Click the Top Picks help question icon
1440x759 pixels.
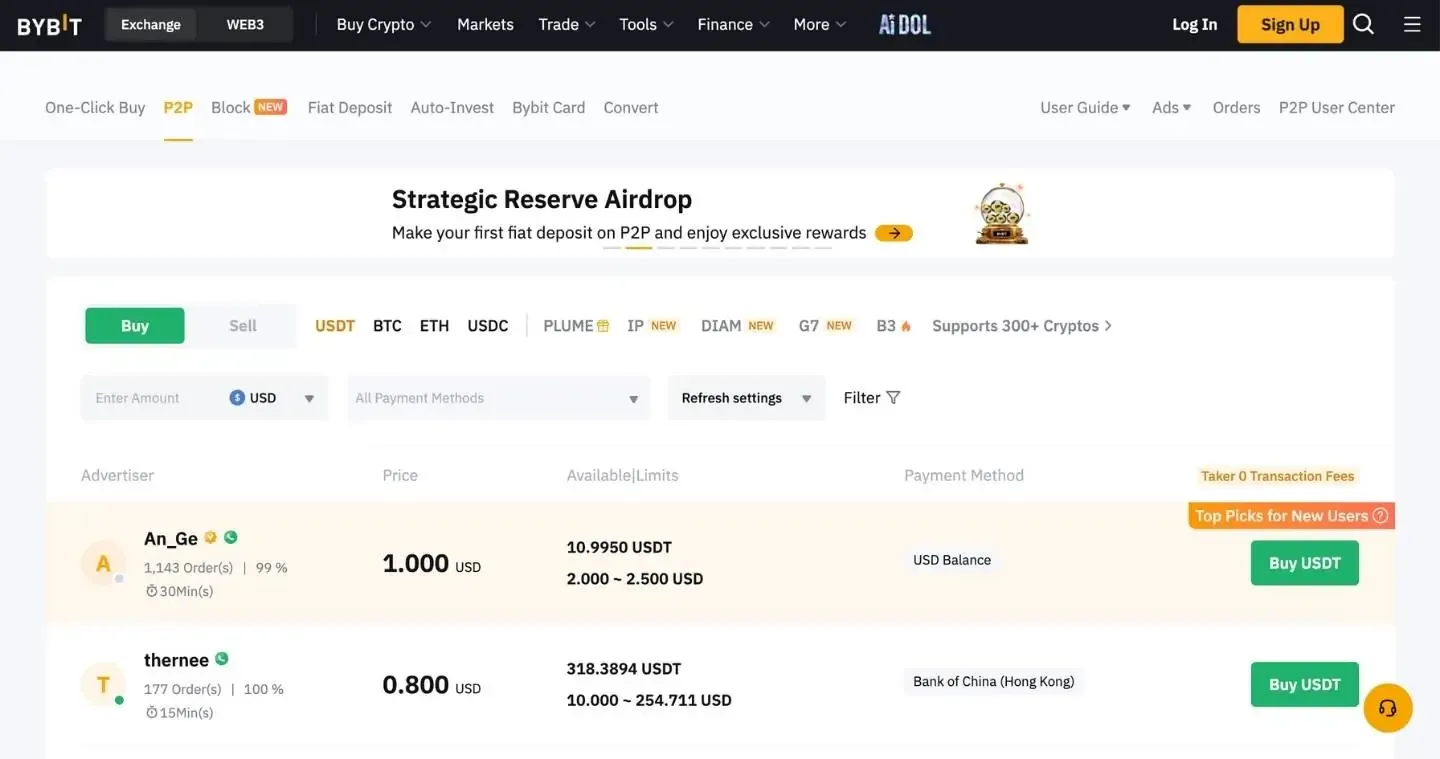[1380, 516]
